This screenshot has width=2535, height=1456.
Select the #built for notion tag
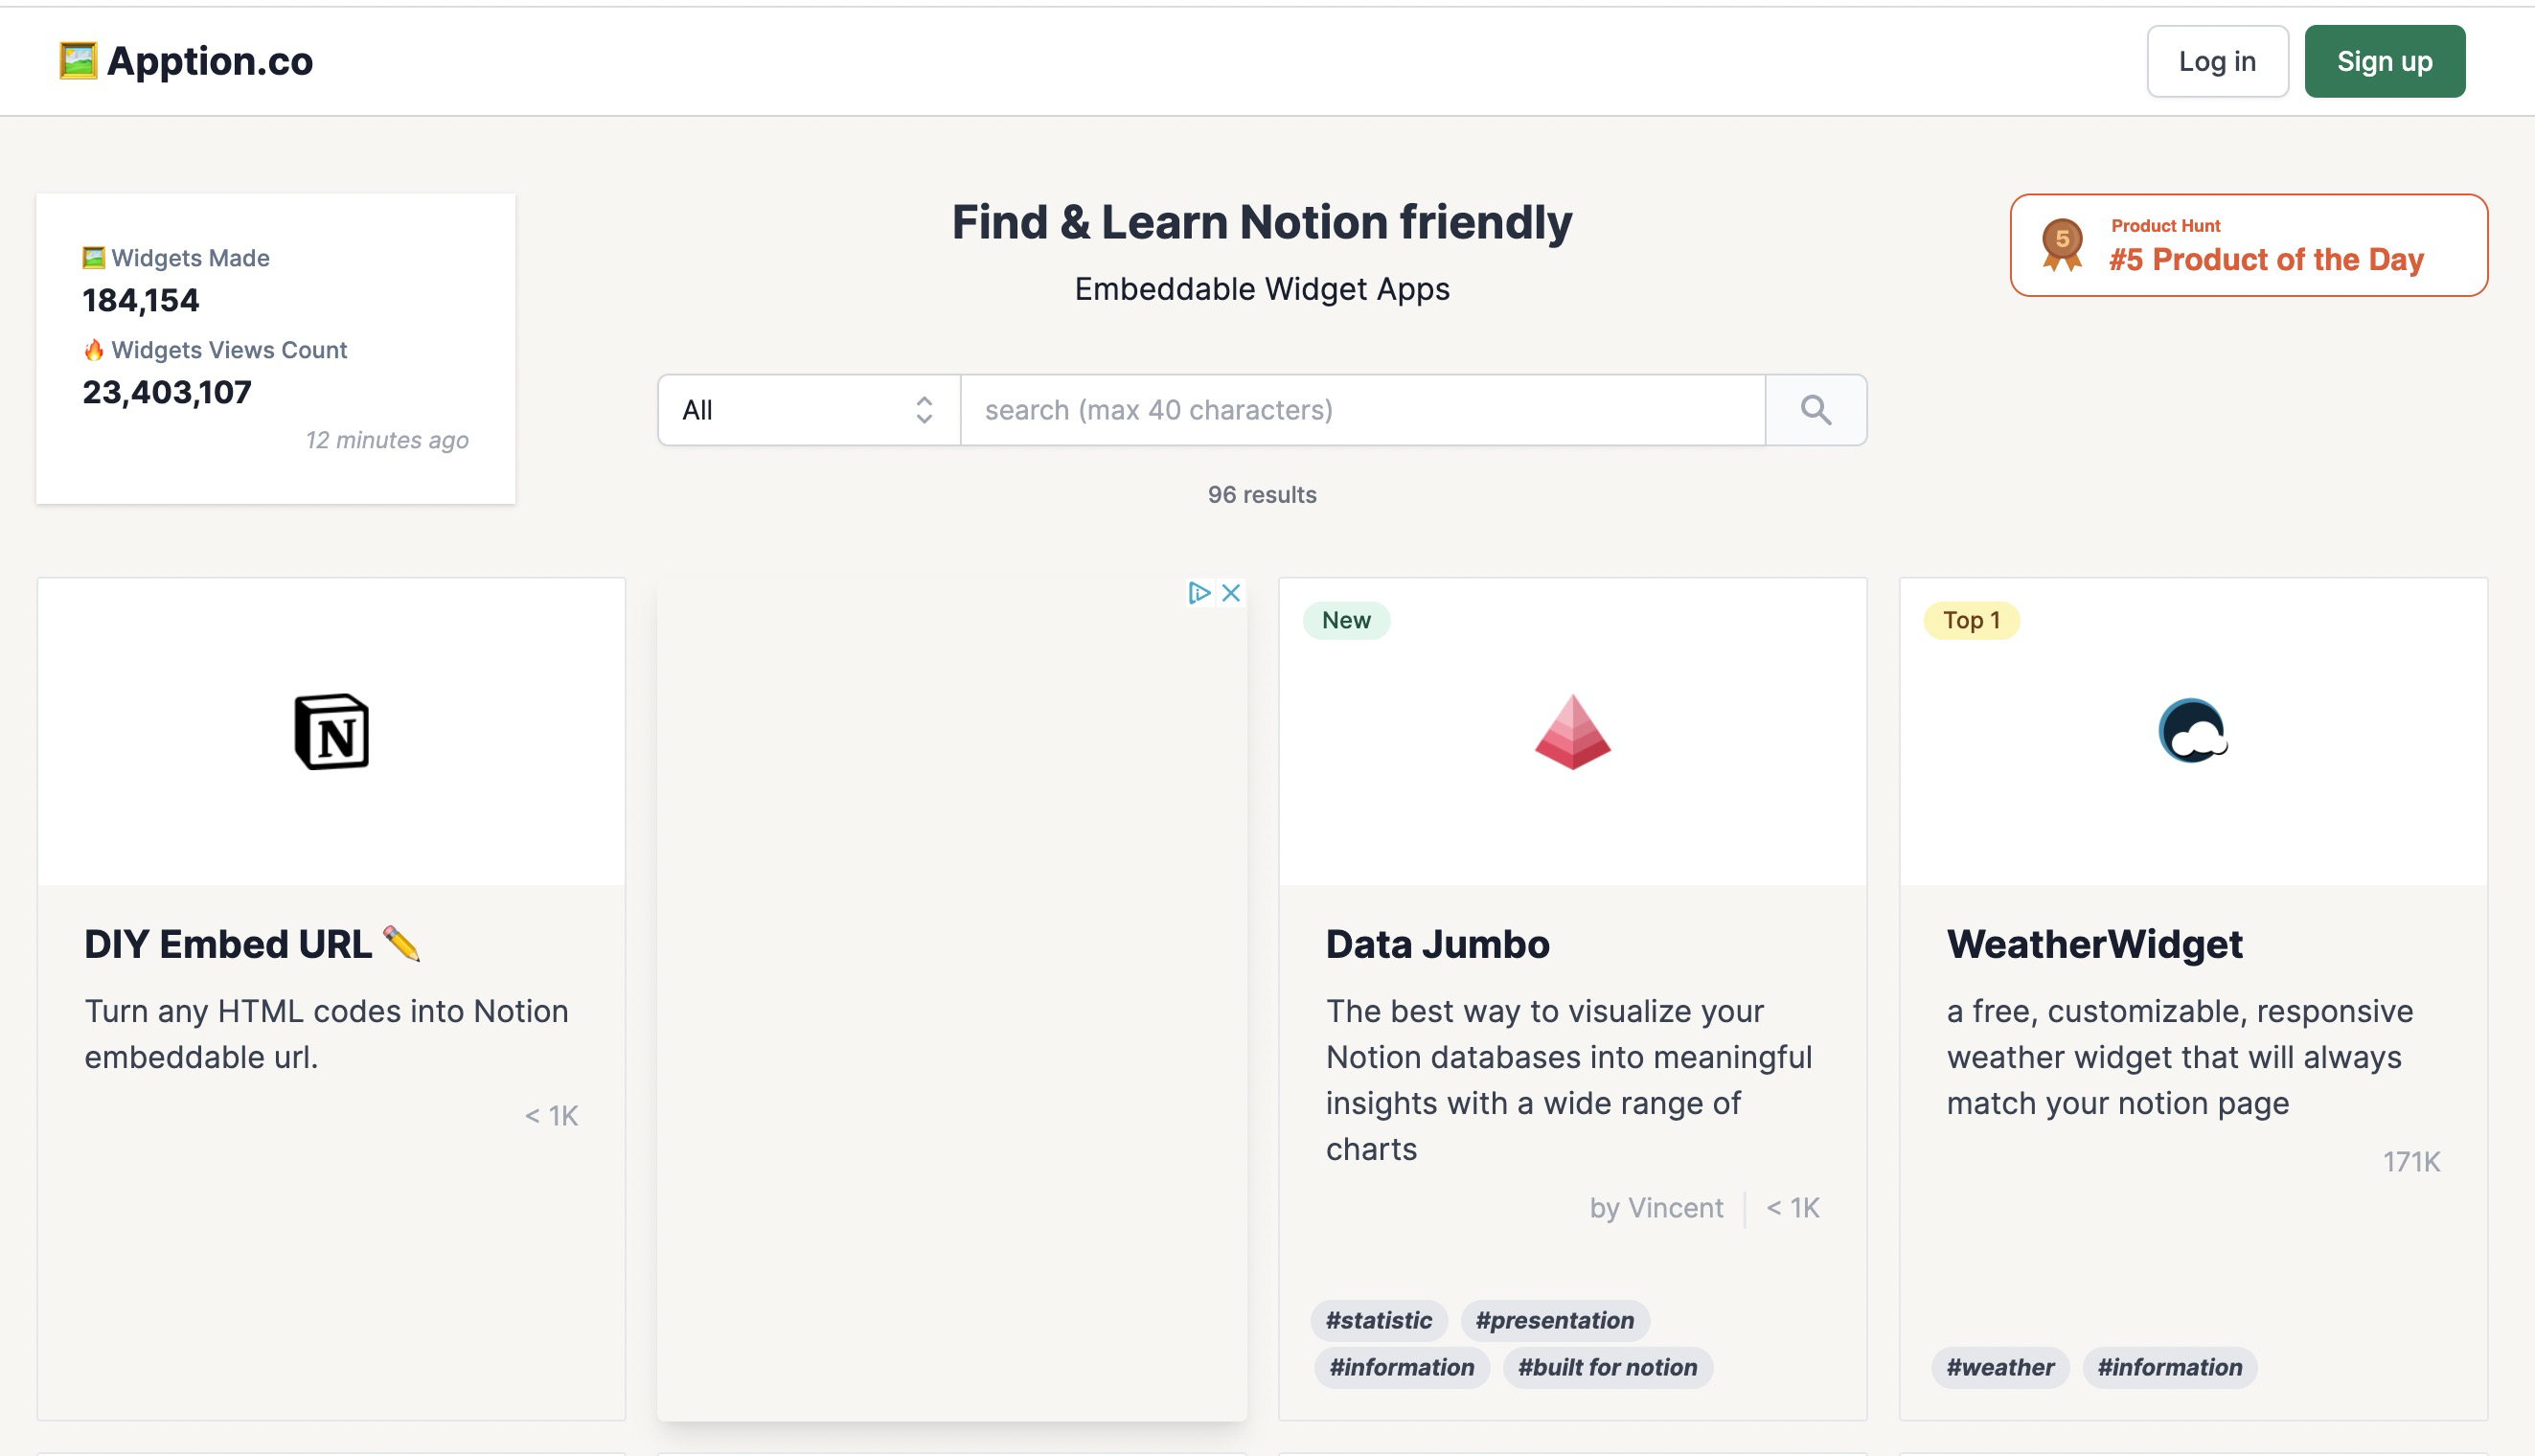1607,1367
